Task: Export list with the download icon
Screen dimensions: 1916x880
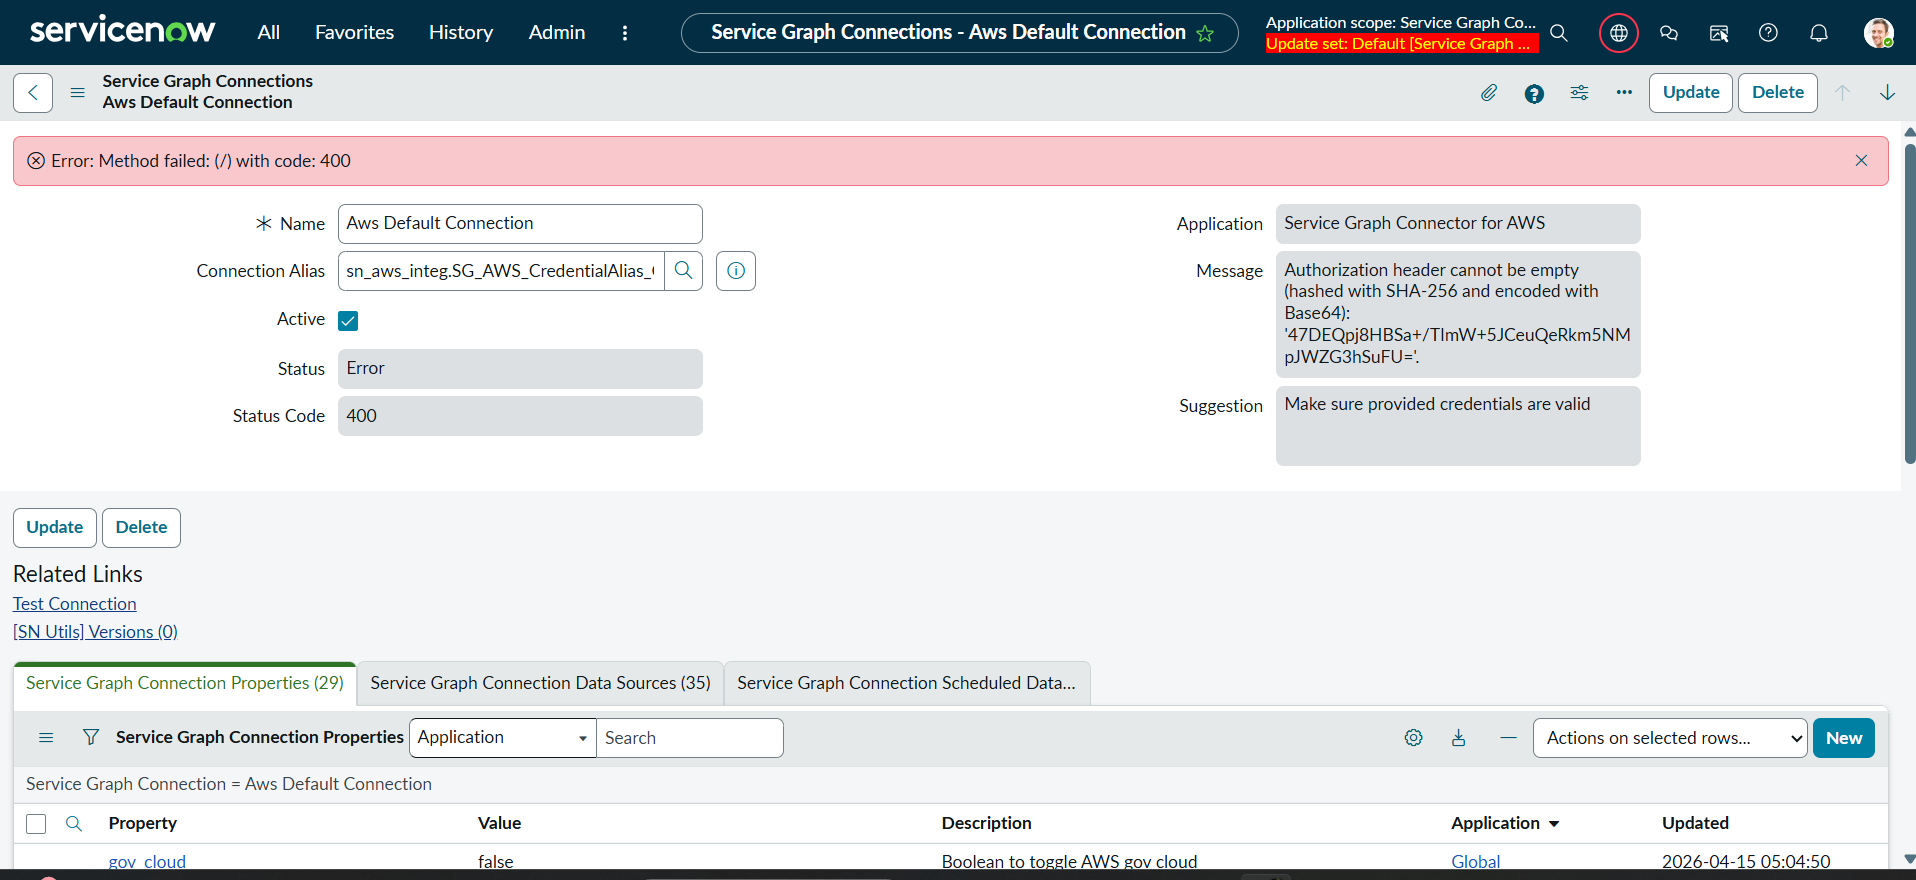Action: [x=1459, y=738]
